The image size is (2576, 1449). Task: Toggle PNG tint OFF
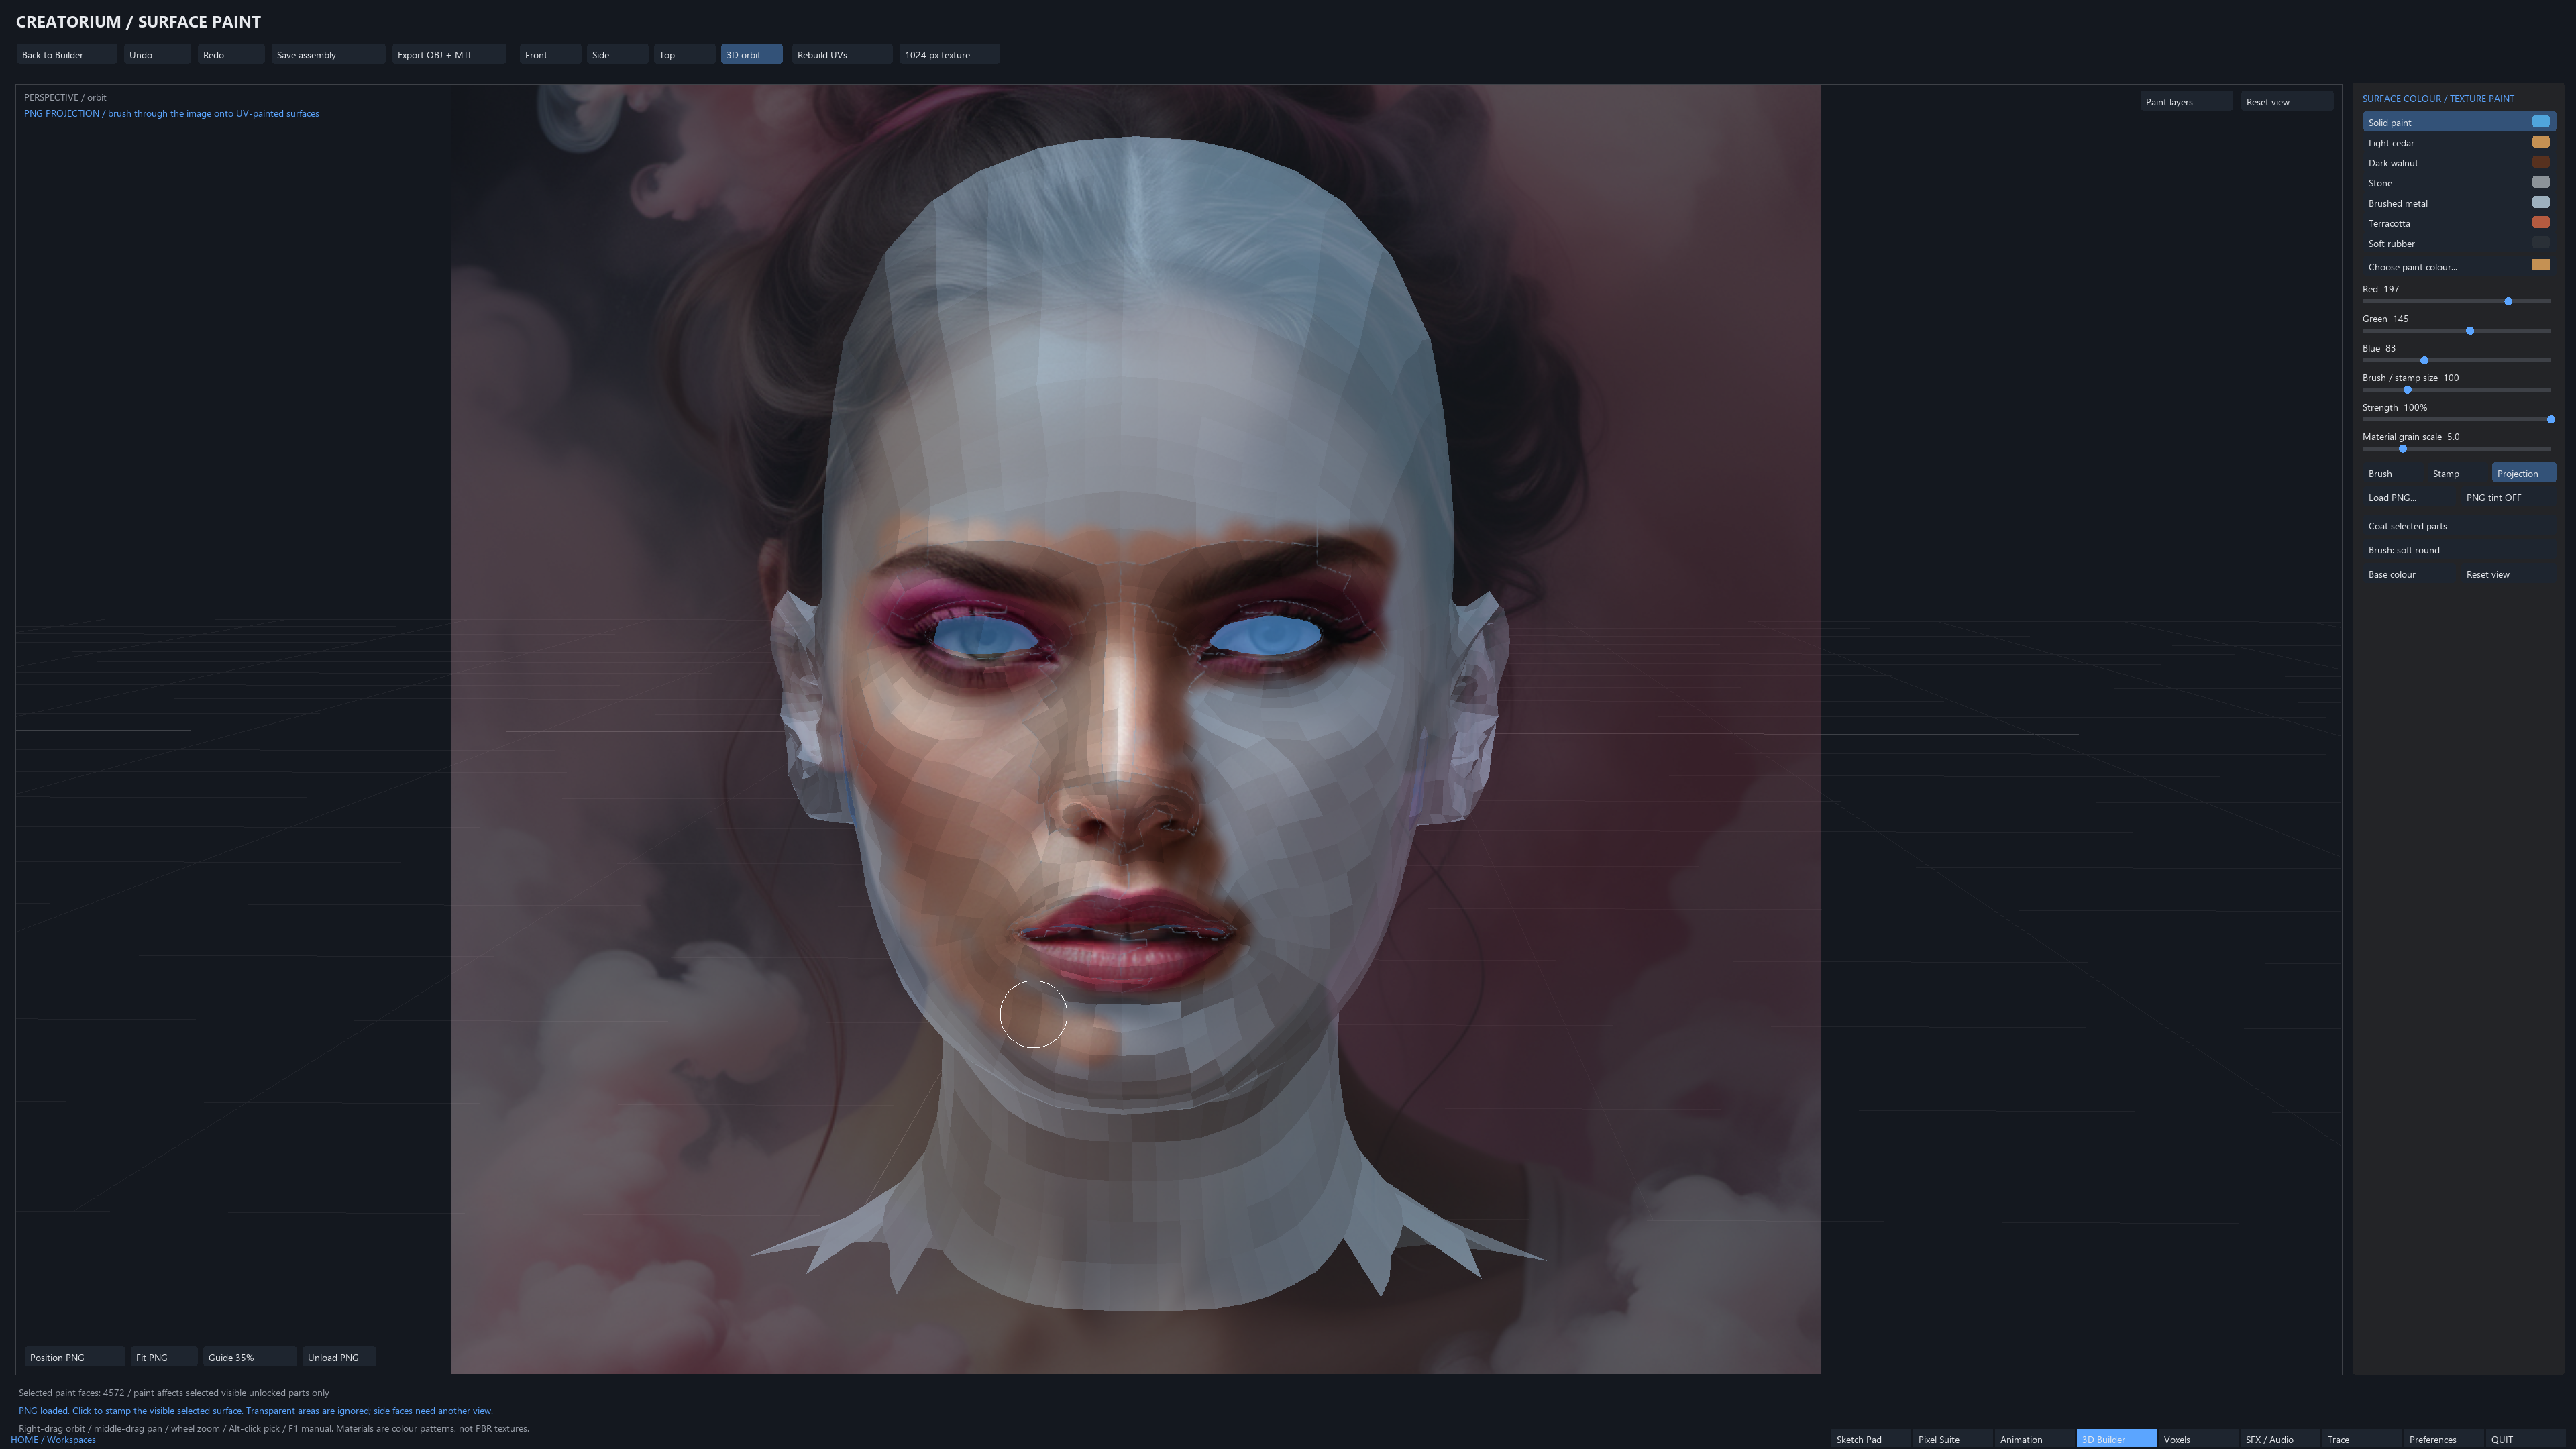pyautogui.click(x=2507, y=498)
